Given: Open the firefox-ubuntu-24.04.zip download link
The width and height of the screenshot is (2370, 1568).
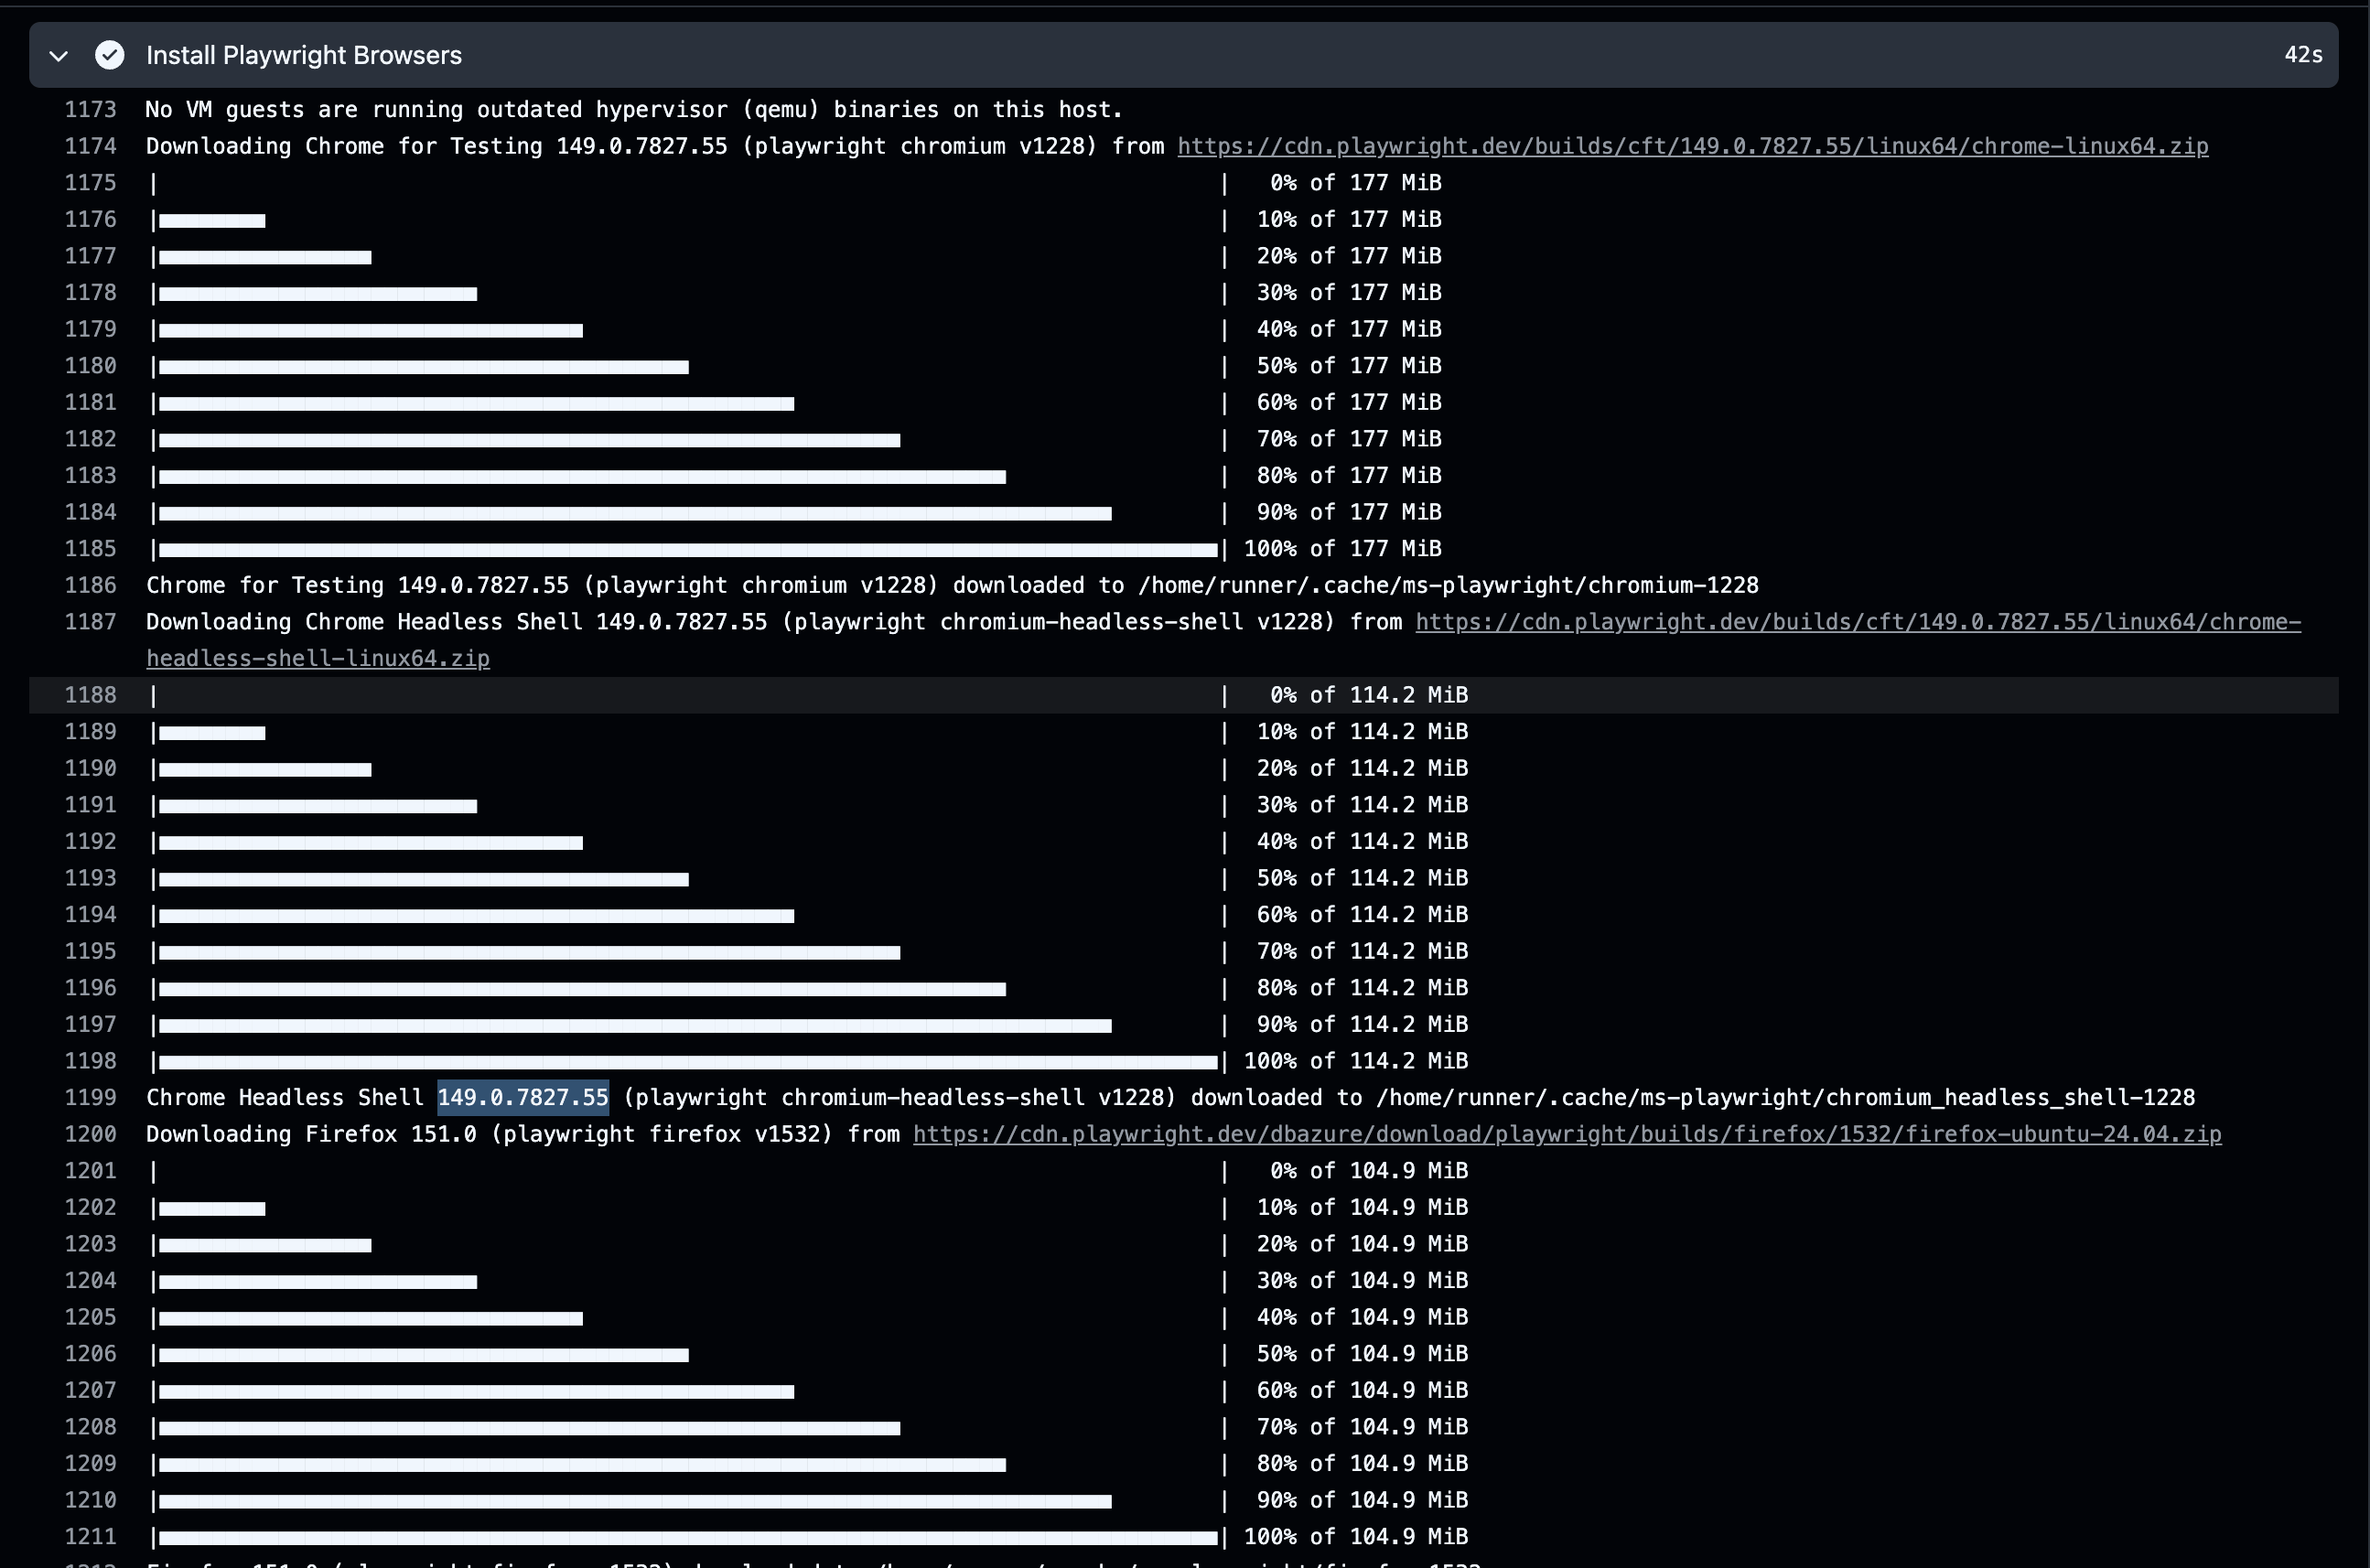Looking at the screenshot, I should click(x=1567, y=1134).
